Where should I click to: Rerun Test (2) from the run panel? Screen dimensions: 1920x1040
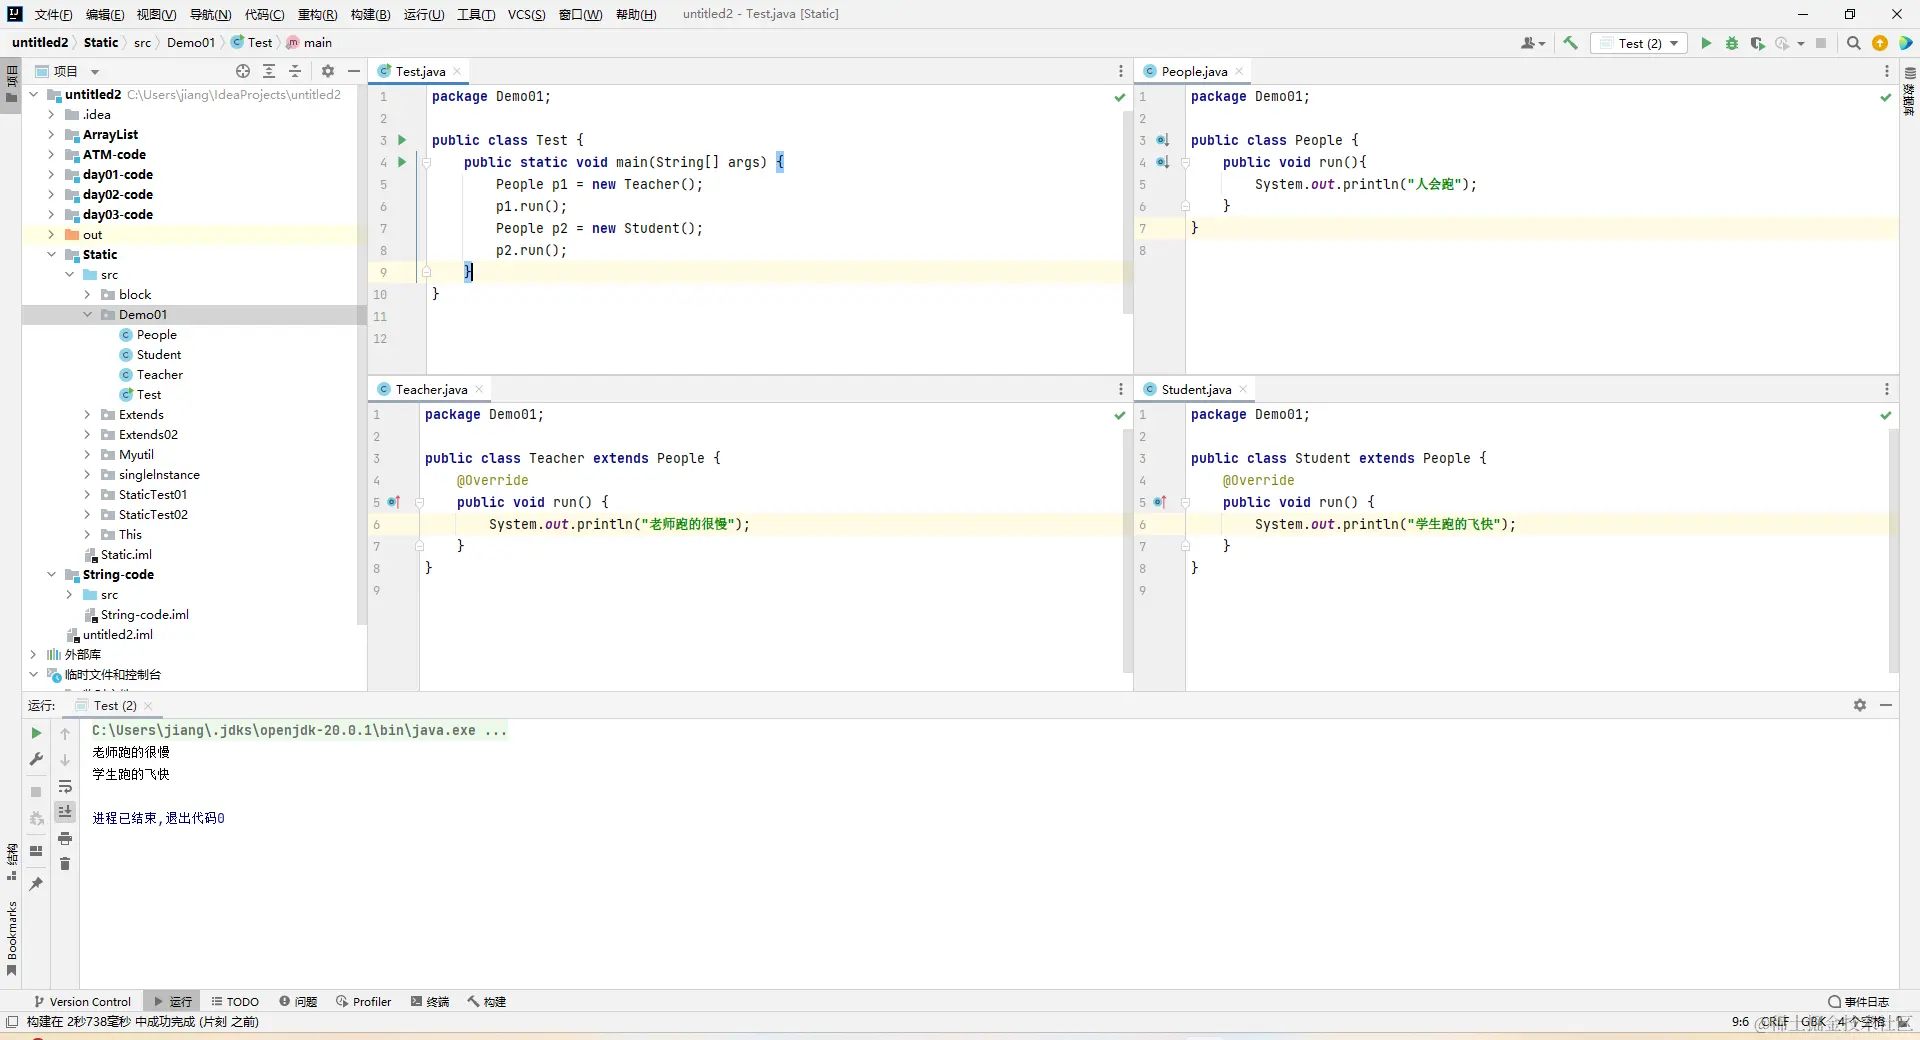(36, 733)
